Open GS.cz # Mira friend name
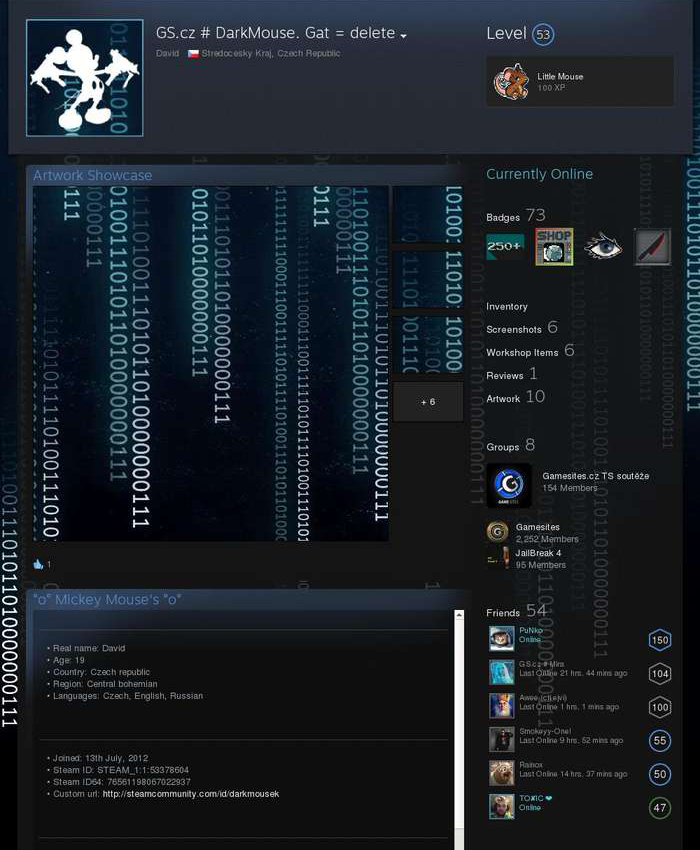 click(x=541, y=664)
